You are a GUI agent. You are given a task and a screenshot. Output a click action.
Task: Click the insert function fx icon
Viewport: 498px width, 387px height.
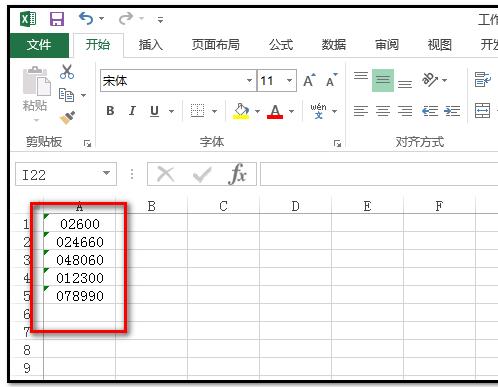tap(237, 174)
